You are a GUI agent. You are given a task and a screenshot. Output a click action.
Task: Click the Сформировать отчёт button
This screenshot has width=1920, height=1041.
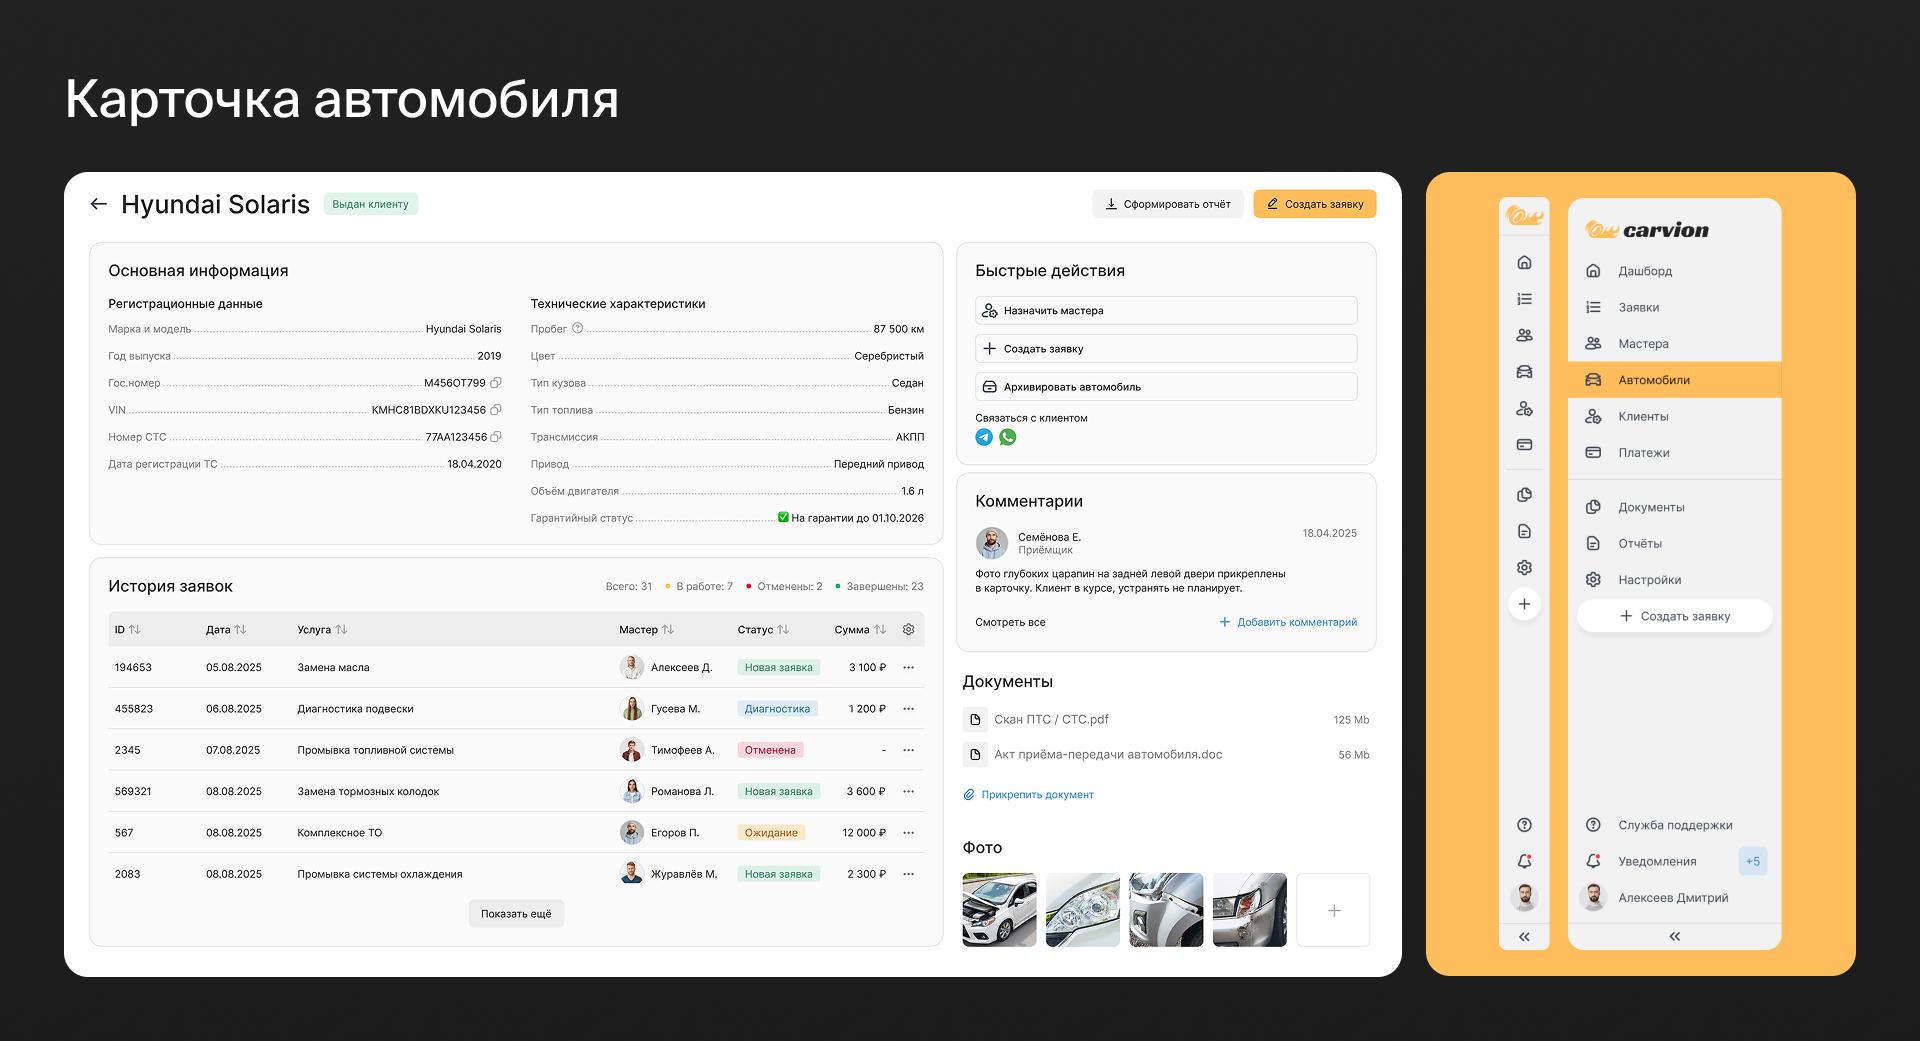pyautogui.click(x=1167, y=204)
